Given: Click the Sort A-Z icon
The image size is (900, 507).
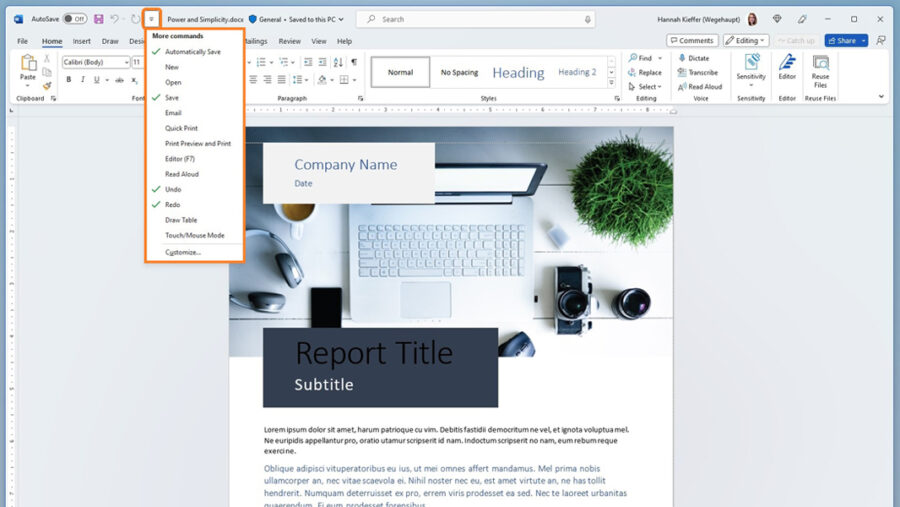Looking at the screenshot, I should tap(338, 62).
